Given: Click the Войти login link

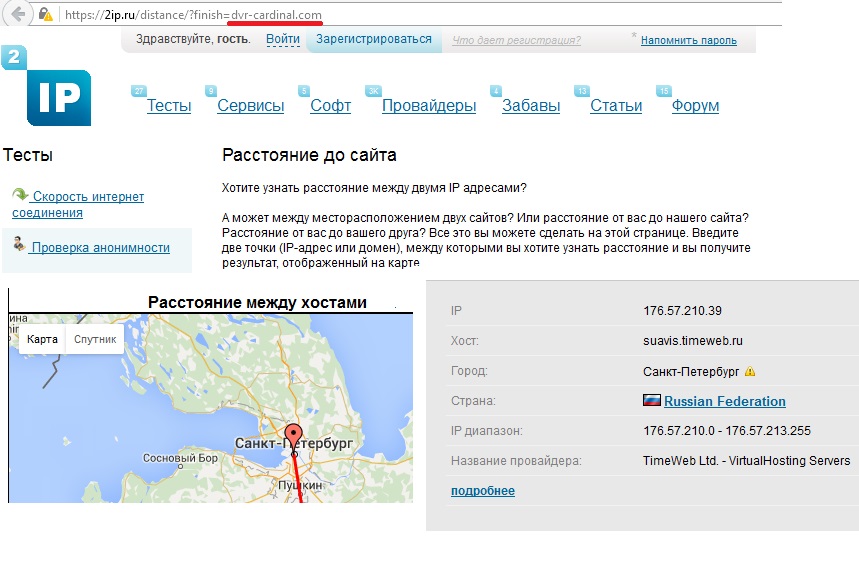Looking at the screenshot, I should coord(283,40).
